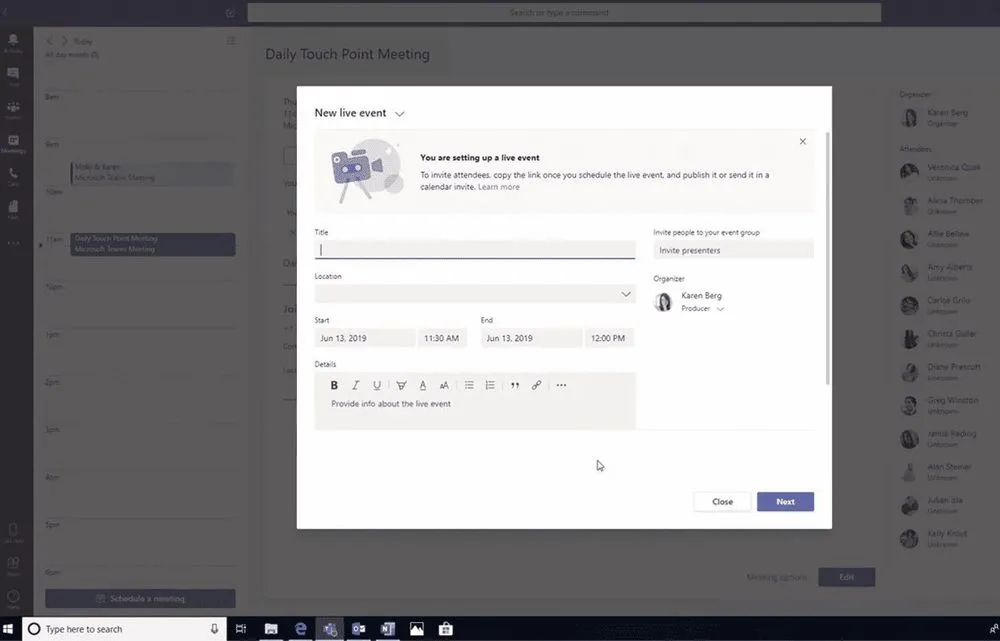Underline text in Details editor
Viewport: 1000px width, 641px height.
coord(377,385)
